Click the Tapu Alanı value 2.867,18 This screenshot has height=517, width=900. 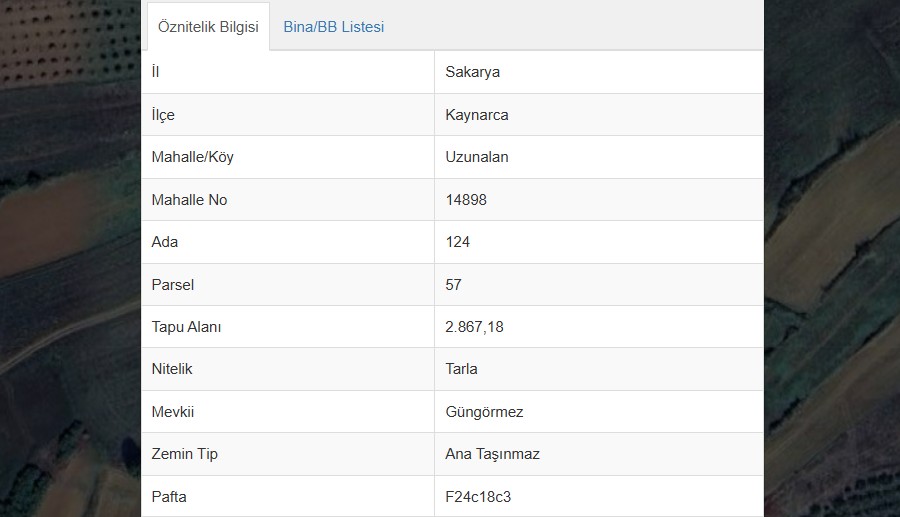474,327
